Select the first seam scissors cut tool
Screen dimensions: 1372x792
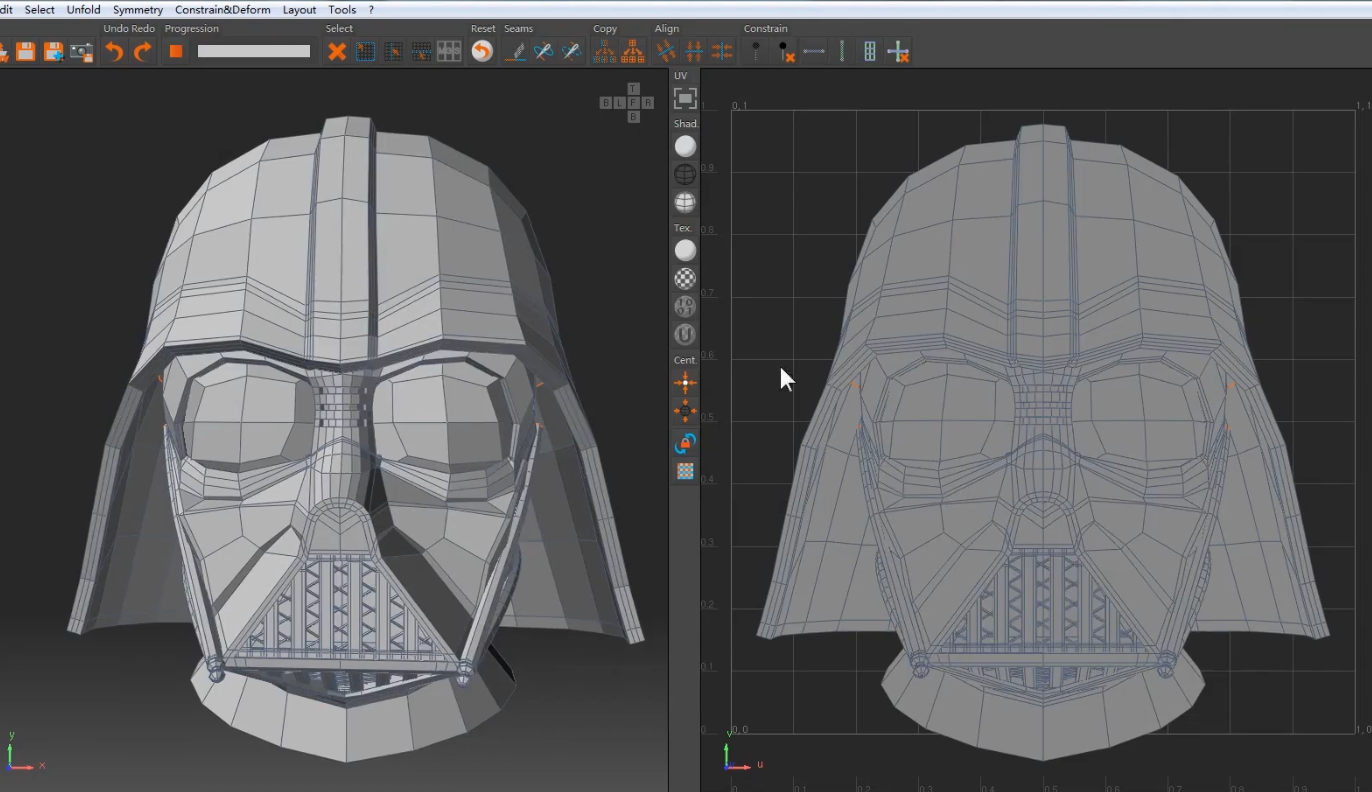(543, 51)
